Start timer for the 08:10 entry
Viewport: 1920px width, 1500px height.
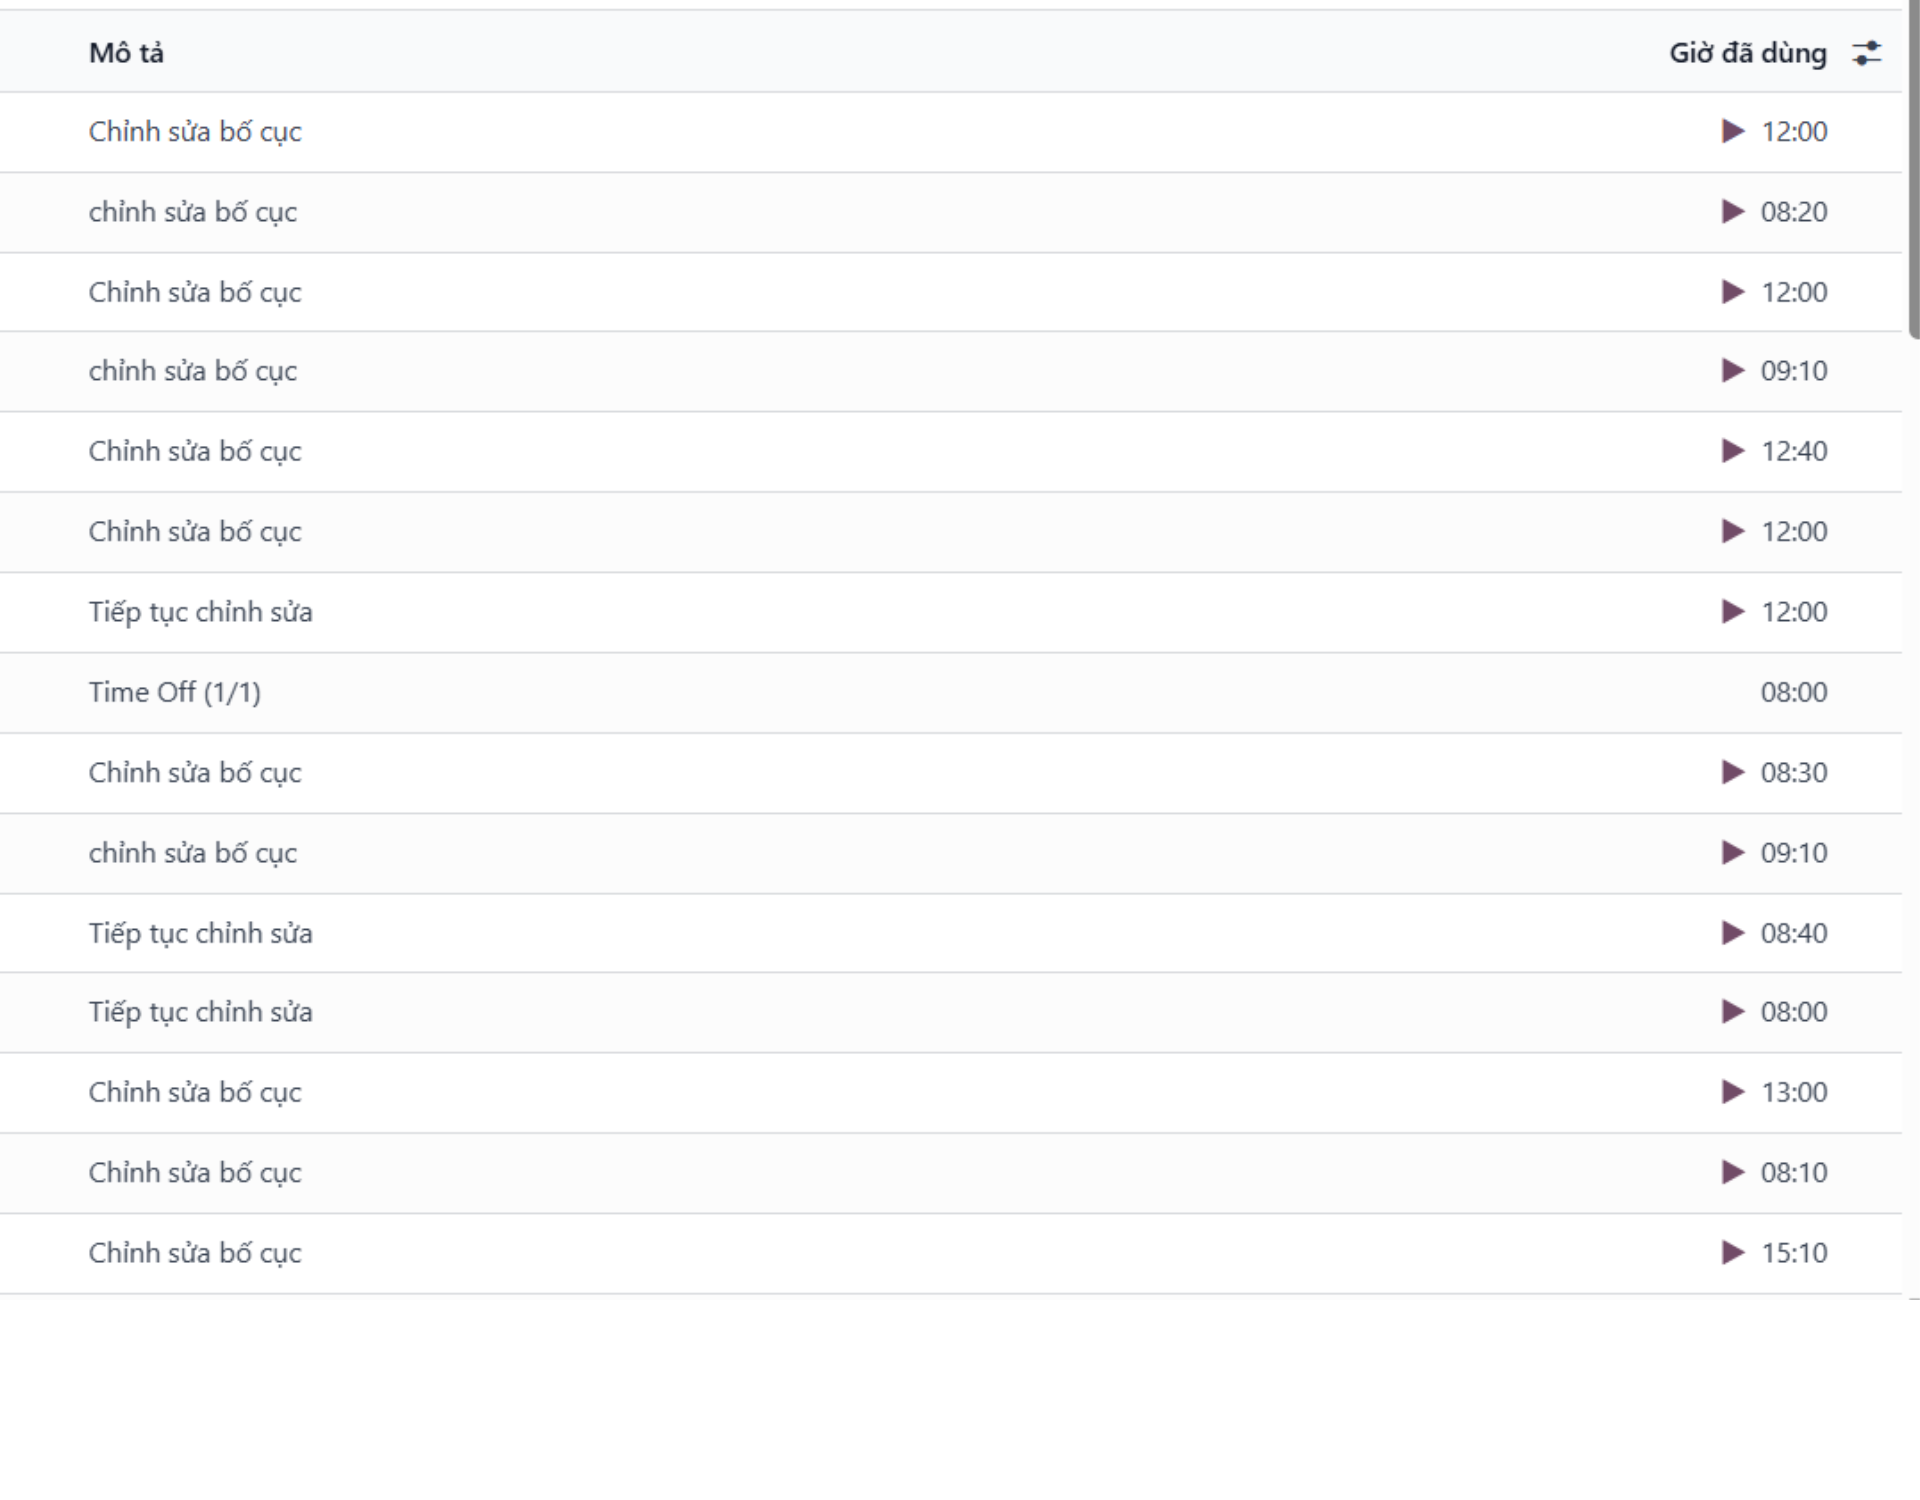pos(1732,1172)
